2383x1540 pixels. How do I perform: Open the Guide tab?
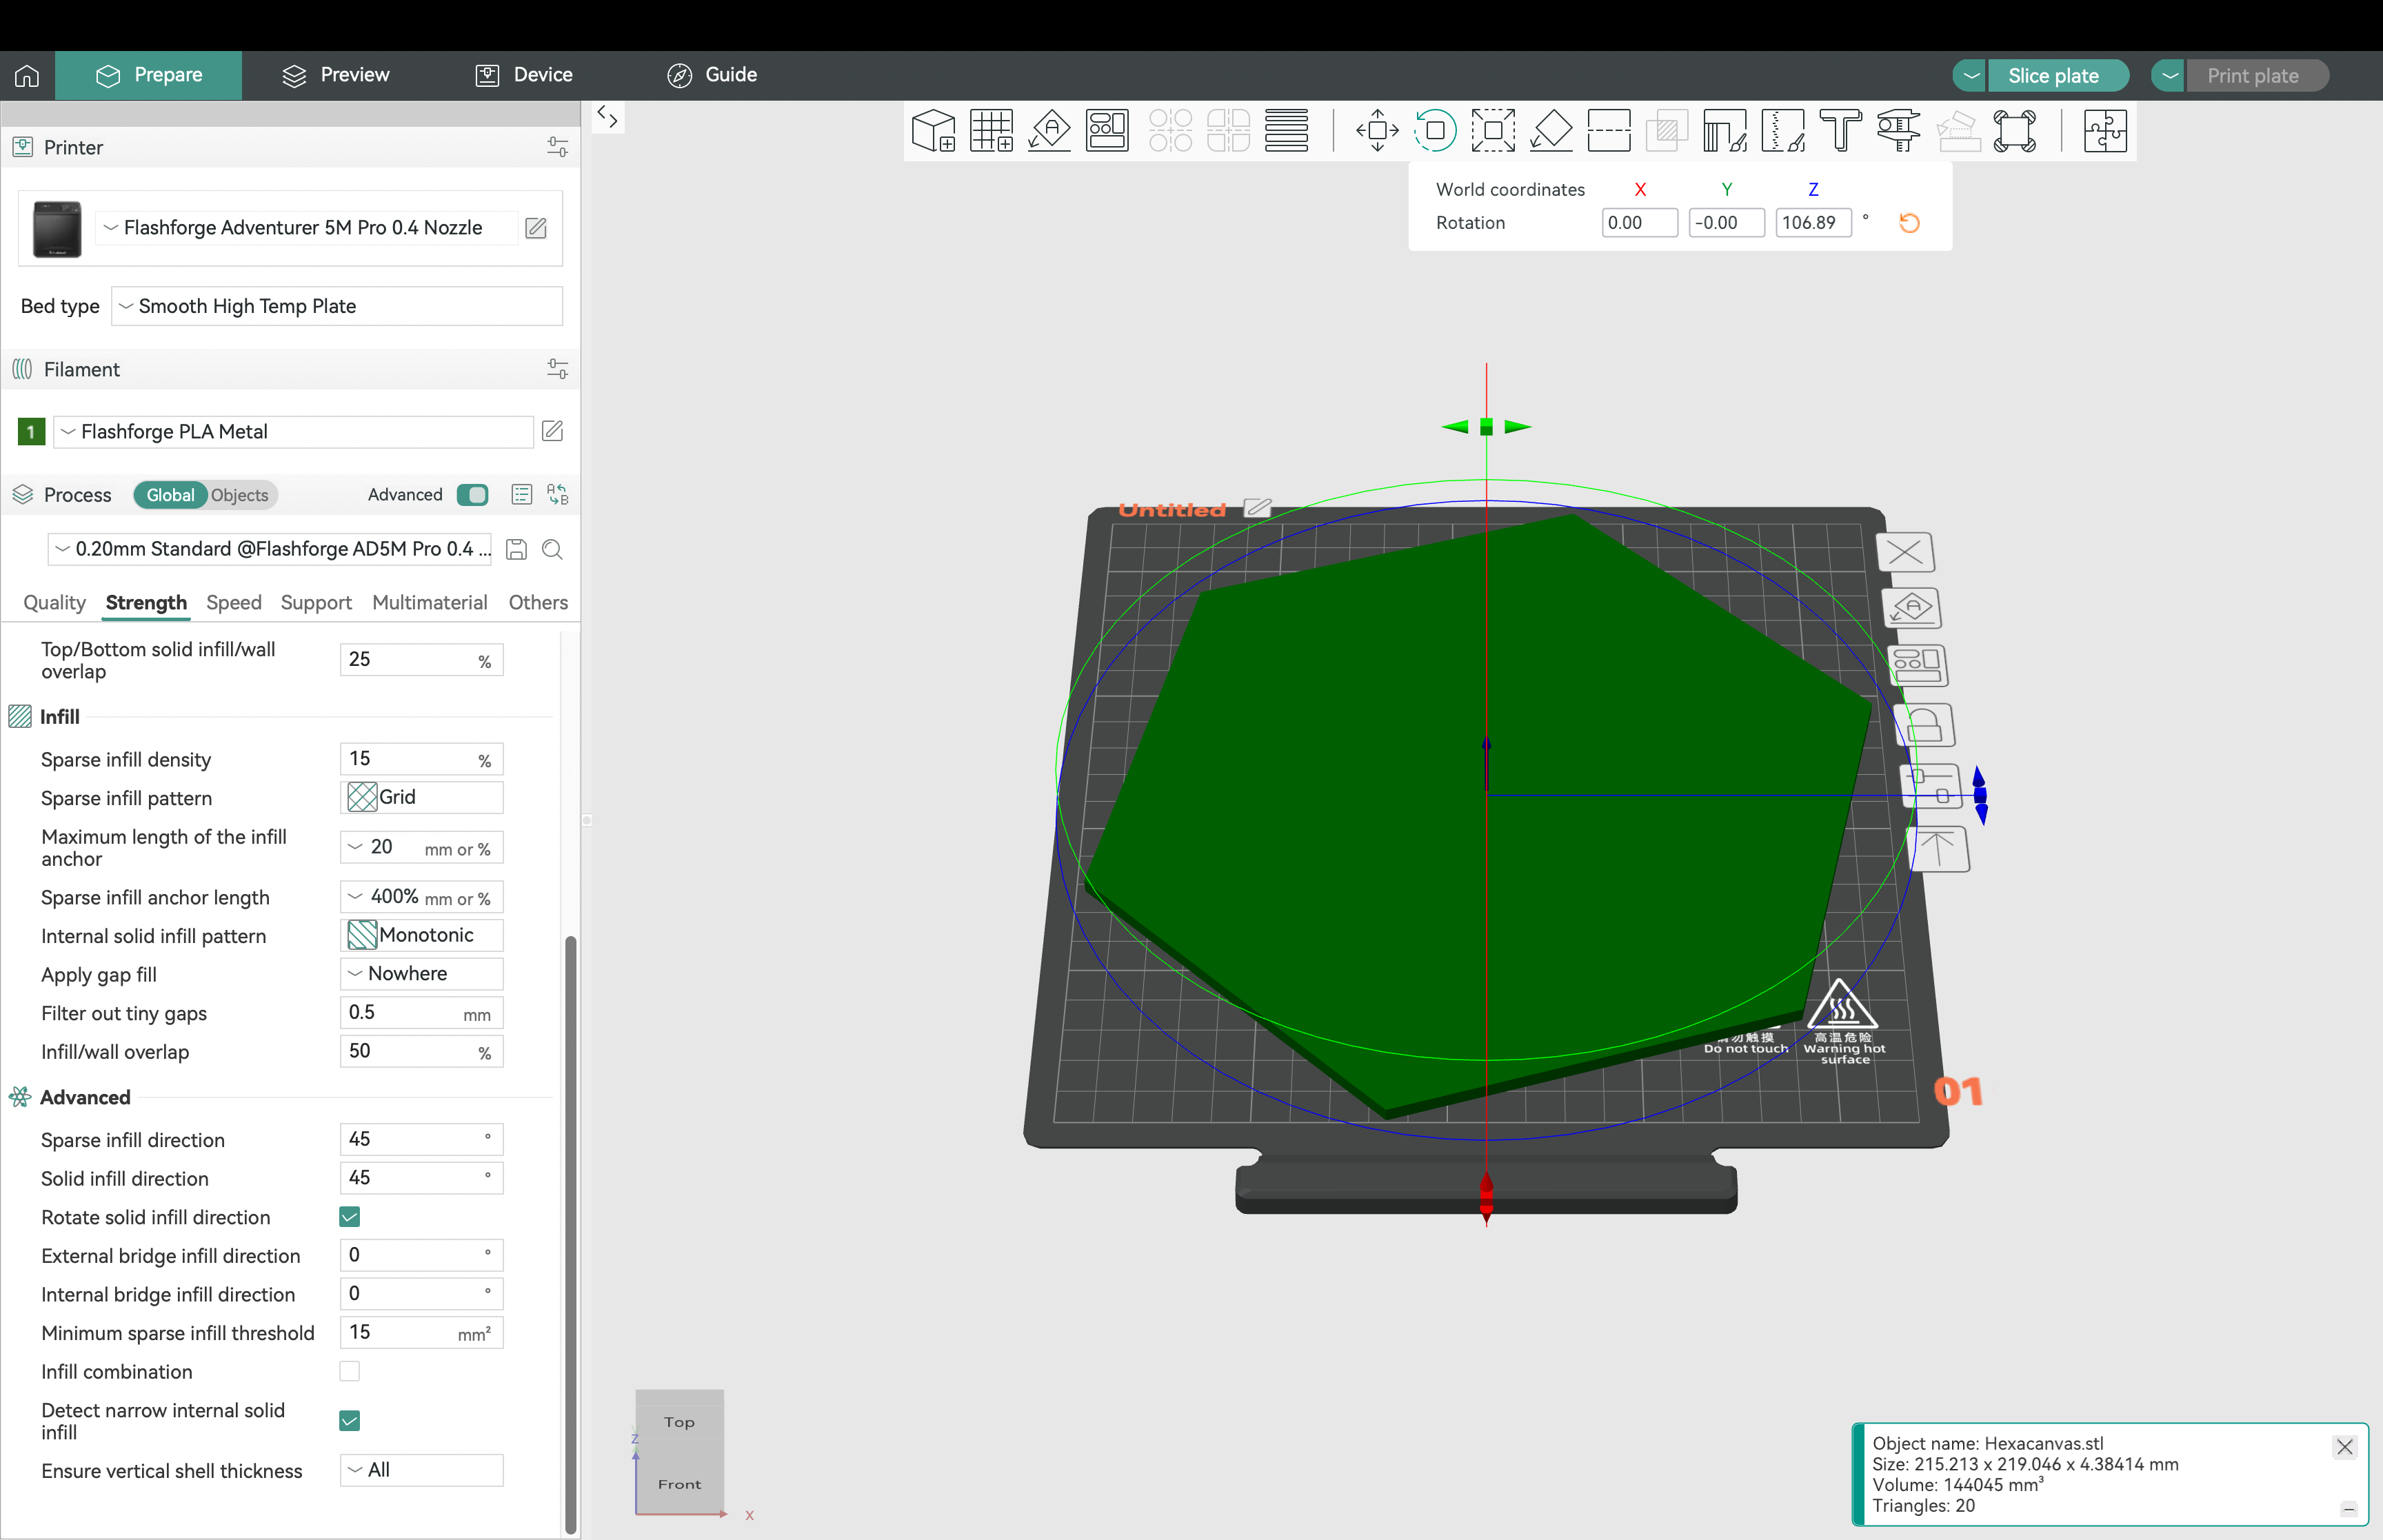(x=712, y=75)
